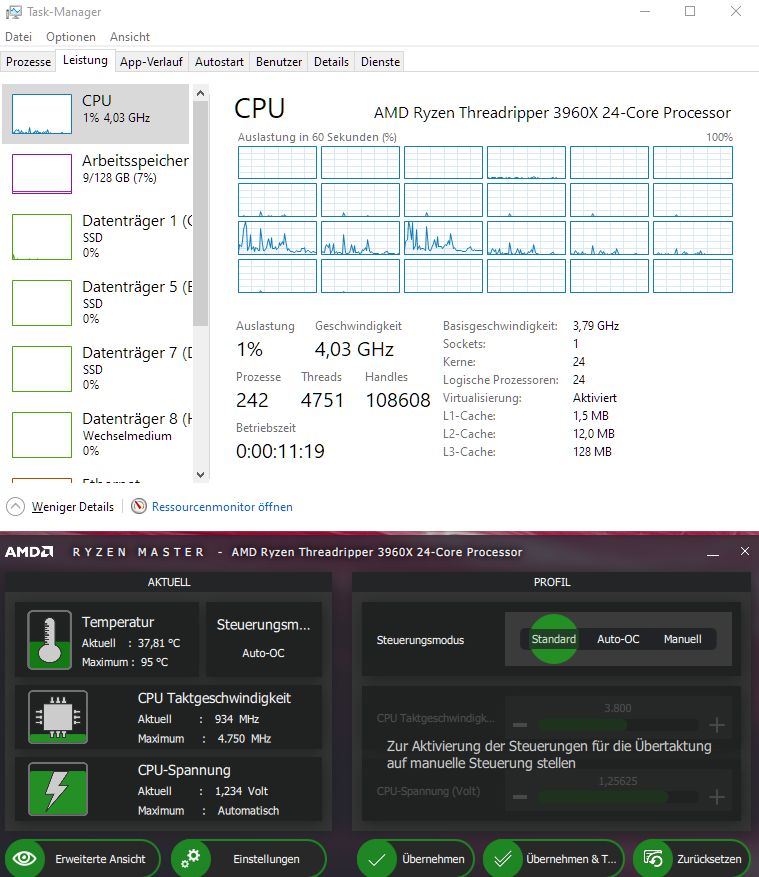This screenshot has width=759, height=877.
Task: Click Temperatur Aktuell value 37,81 °C
Action: click(159, 643)
